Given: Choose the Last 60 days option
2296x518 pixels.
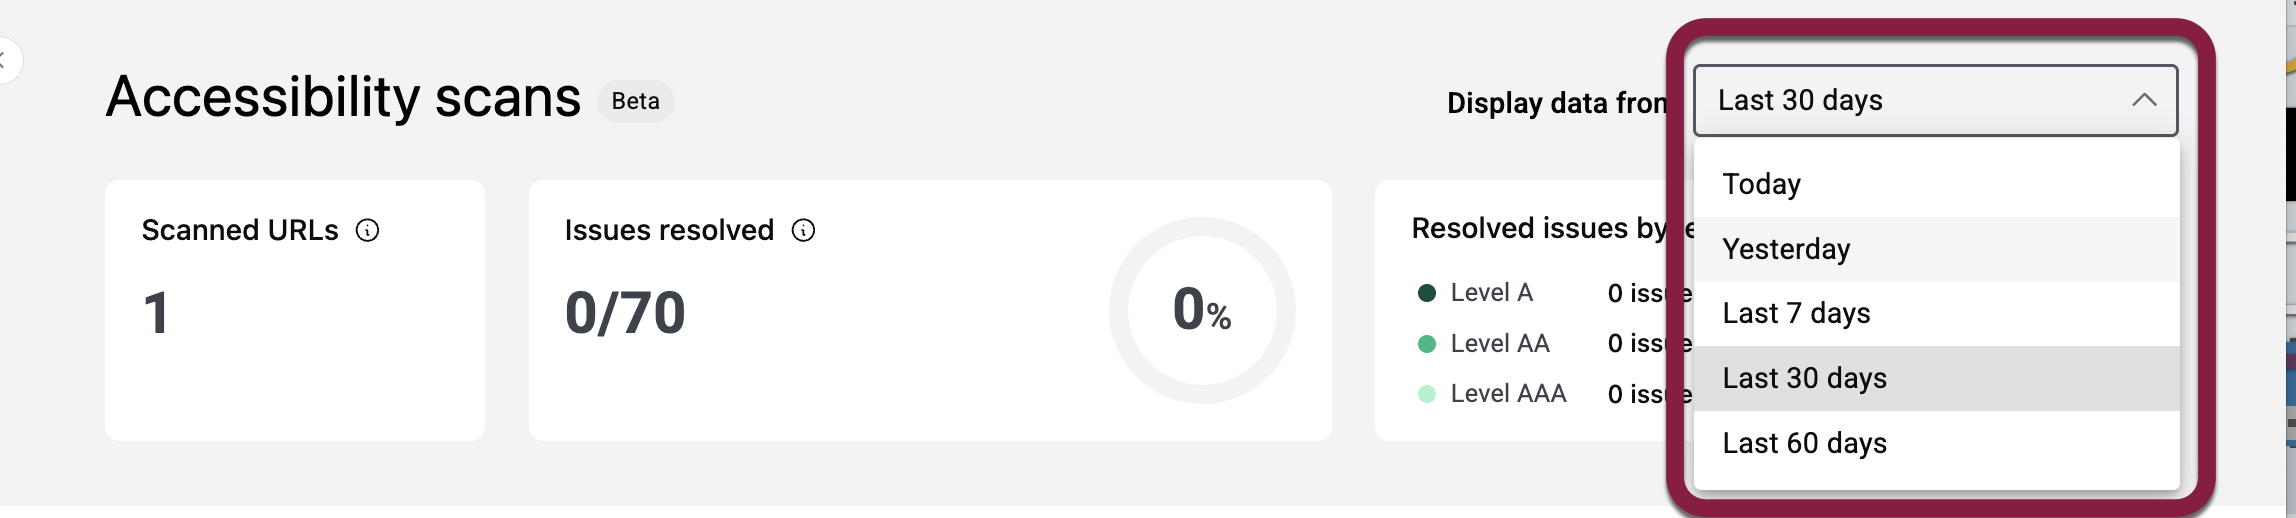Looking at the screenshot, I should click(x=1804, y=443).
